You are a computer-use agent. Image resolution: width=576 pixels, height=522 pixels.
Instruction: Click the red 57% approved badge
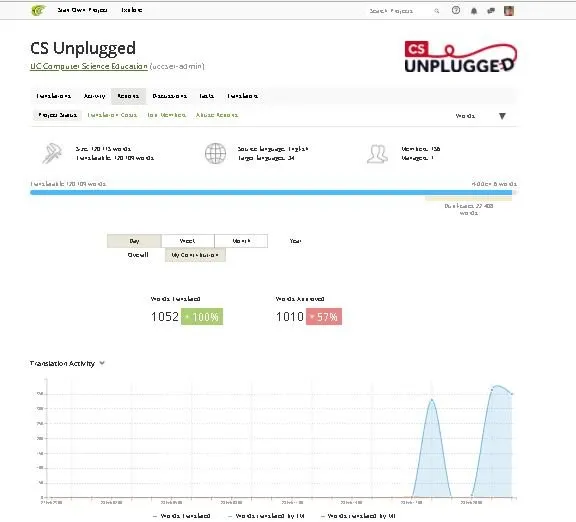(x=324, y=317)
